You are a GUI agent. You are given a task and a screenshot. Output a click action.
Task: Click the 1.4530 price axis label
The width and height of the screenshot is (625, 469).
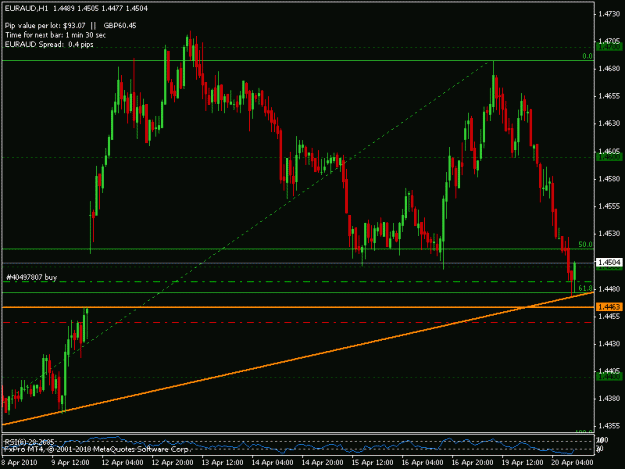pyautogui.click(x=609, y=234)
